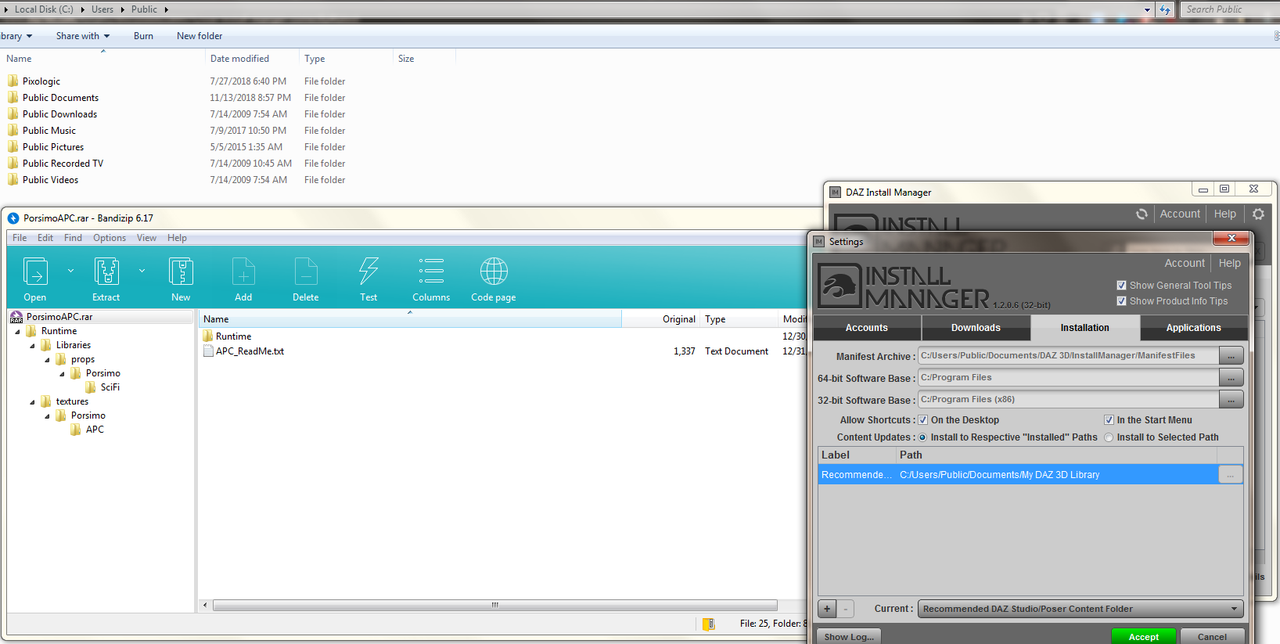Click the Columns icon in Bandizip toolbar
The image size is (1280, 644).
(431, 272)
